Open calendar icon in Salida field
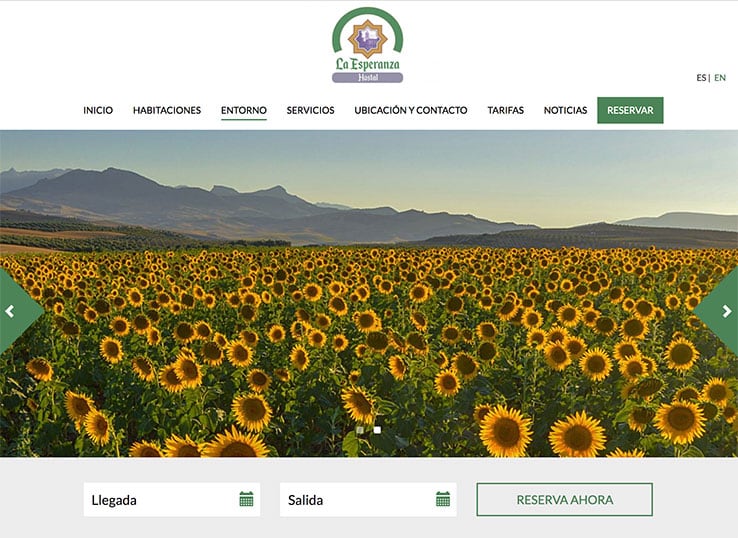 [443, 499]
